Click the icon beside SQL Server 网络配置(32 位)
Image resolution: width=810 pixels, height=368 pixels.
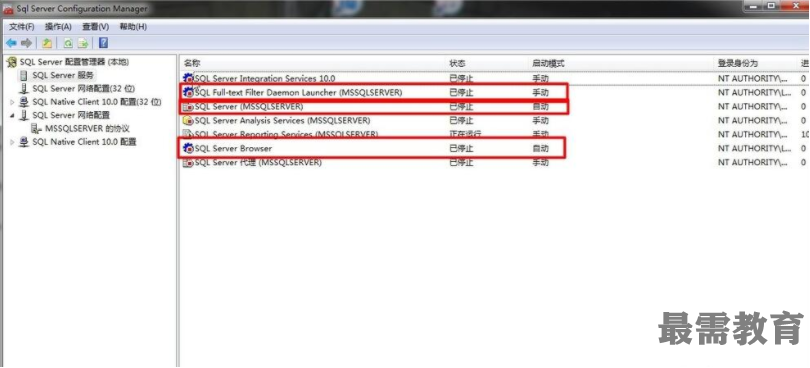(x=24, y=89)
